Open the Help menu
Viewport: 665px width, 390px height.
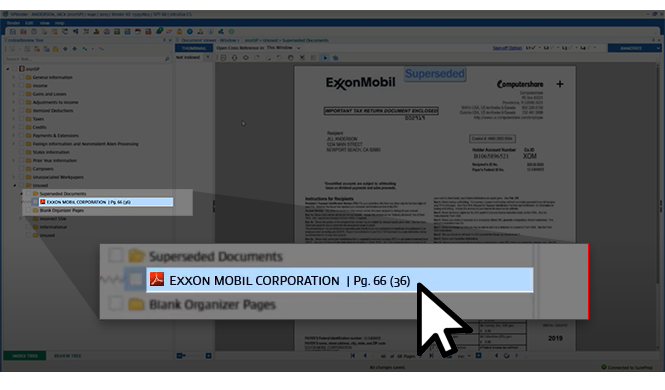59,23
